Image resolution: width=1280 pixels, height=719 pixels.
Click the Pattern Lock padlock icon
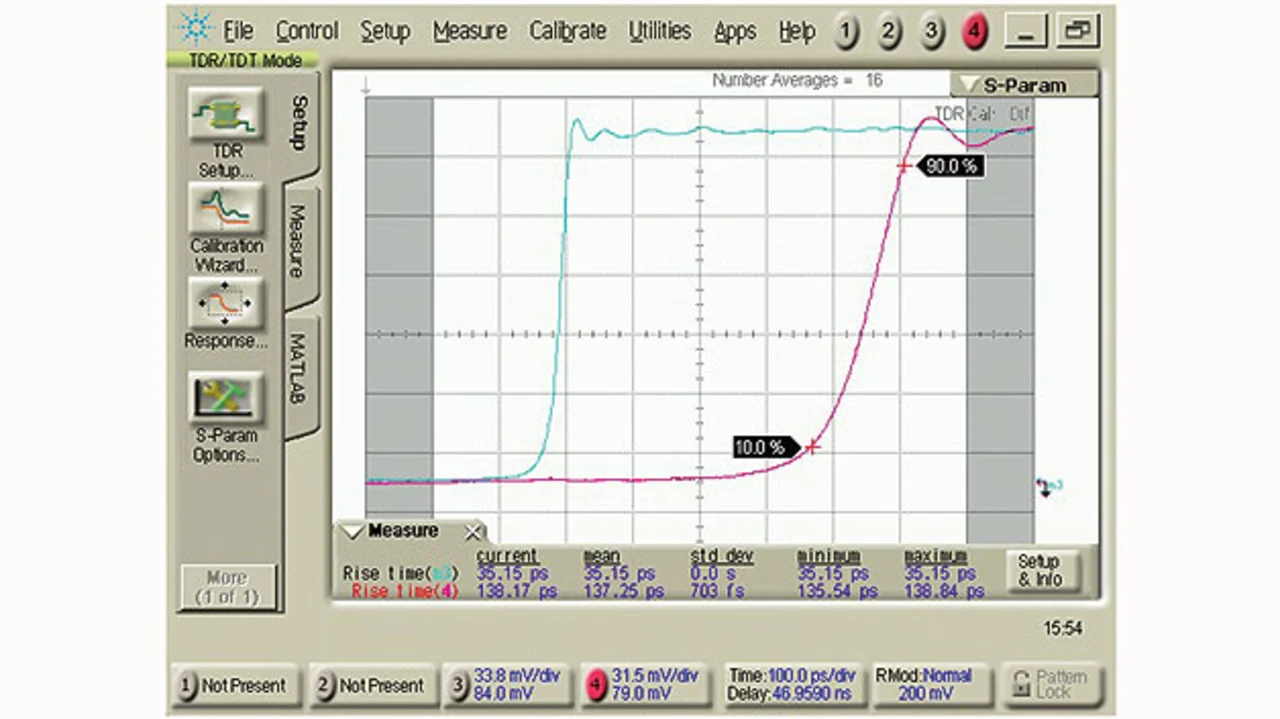1021,685
